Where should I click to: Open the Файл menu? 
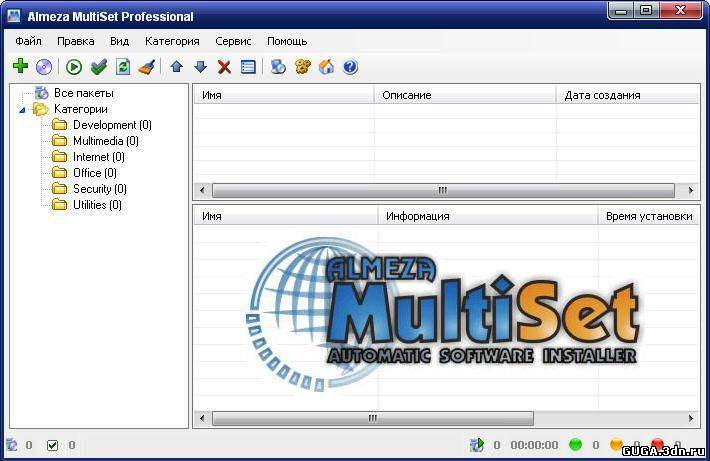(x=29, y=41)
